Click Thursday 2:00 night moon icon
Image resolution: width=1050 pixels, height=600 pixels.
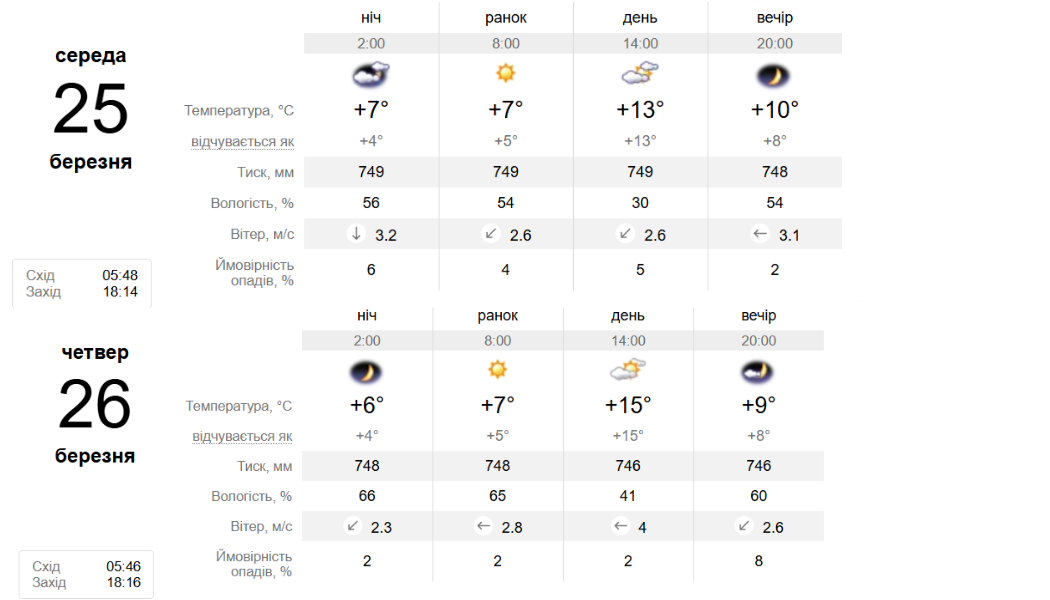(x=366, y=372)
